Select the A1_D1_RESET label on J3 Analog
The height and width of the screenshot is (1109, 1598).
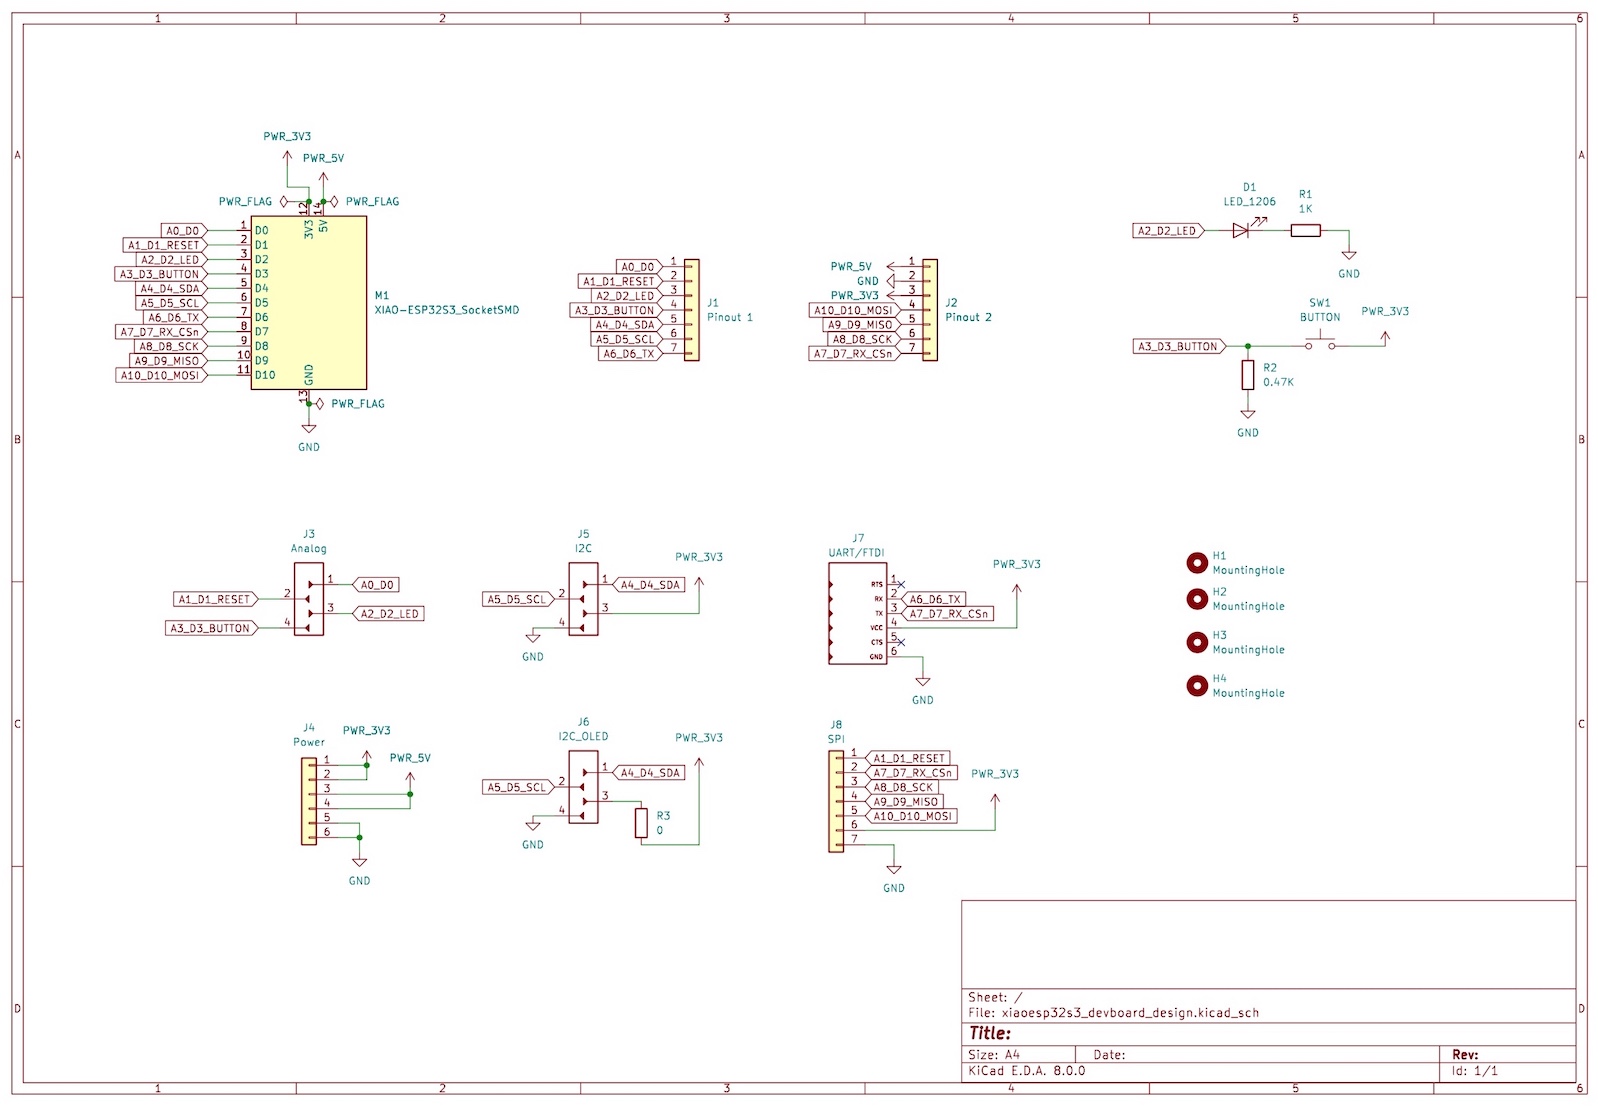pyautogui.click(x=215, y=599)
